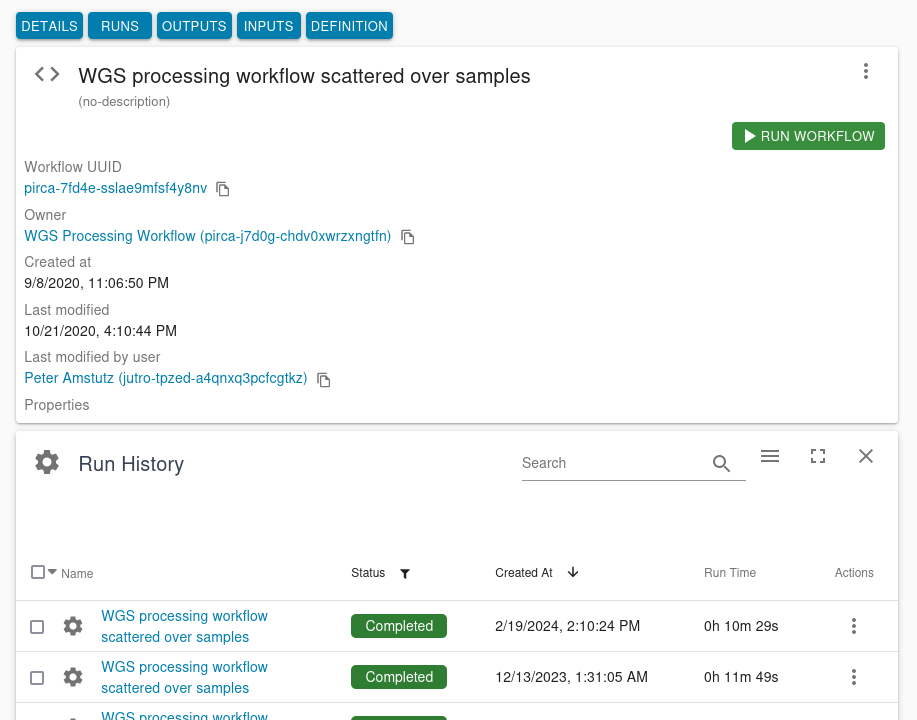Image resolution: width=917 pixels, height=720 pixels.
Task: Click the Run History search magnifier icon
Action: 721,463
